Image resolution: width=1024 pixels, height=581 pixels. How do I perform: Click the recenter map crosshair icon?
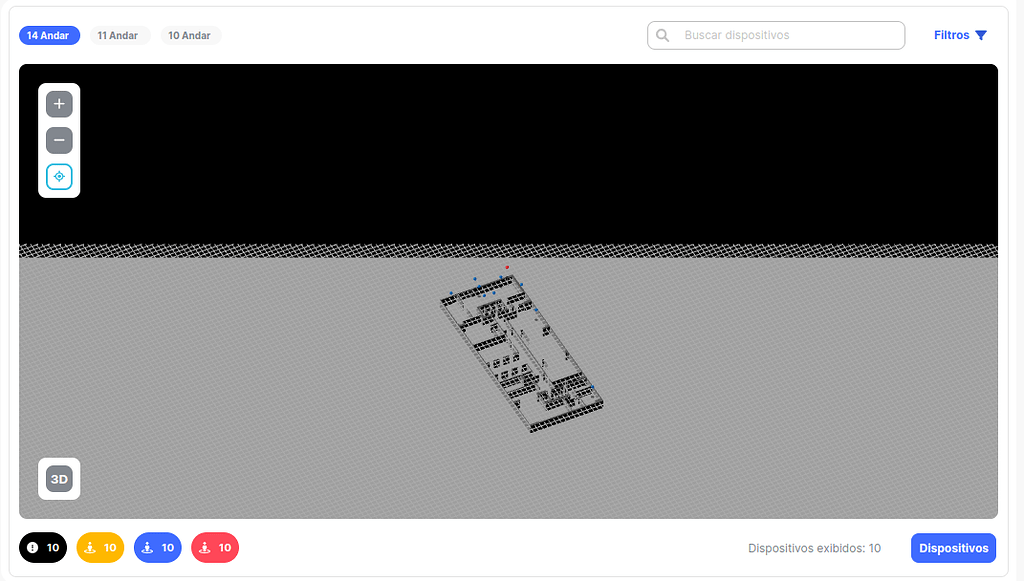[x=59, y=176]
